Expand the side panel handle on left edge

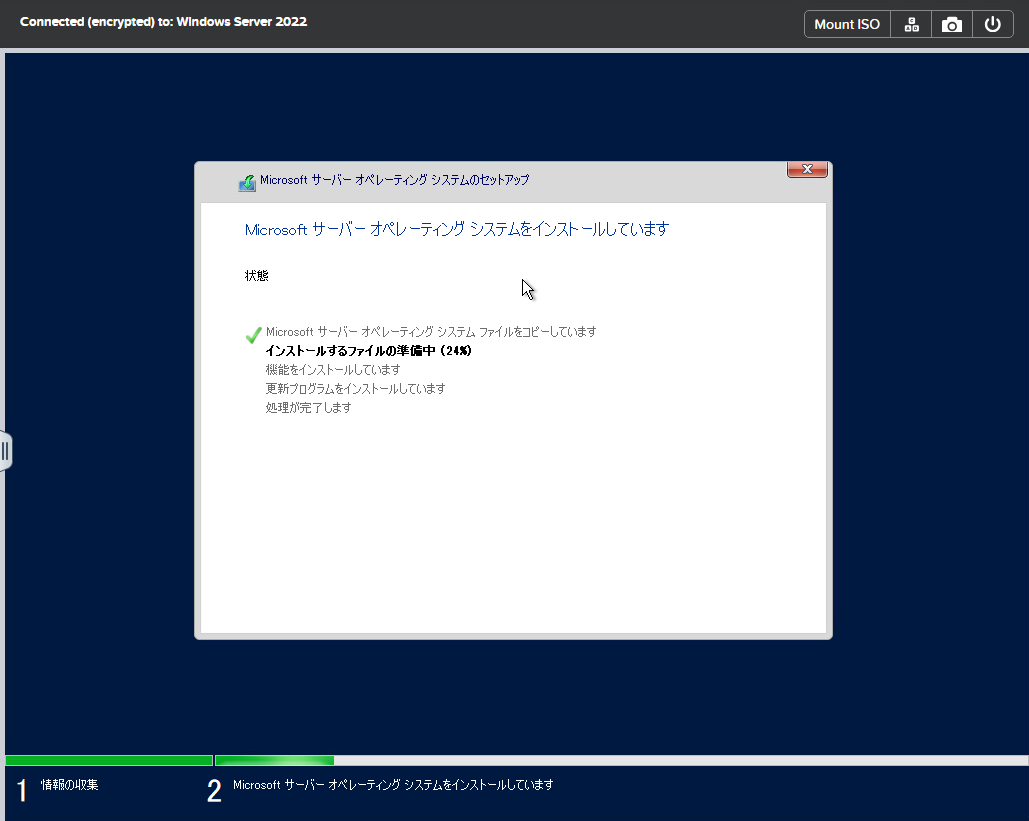coord(5,451)
